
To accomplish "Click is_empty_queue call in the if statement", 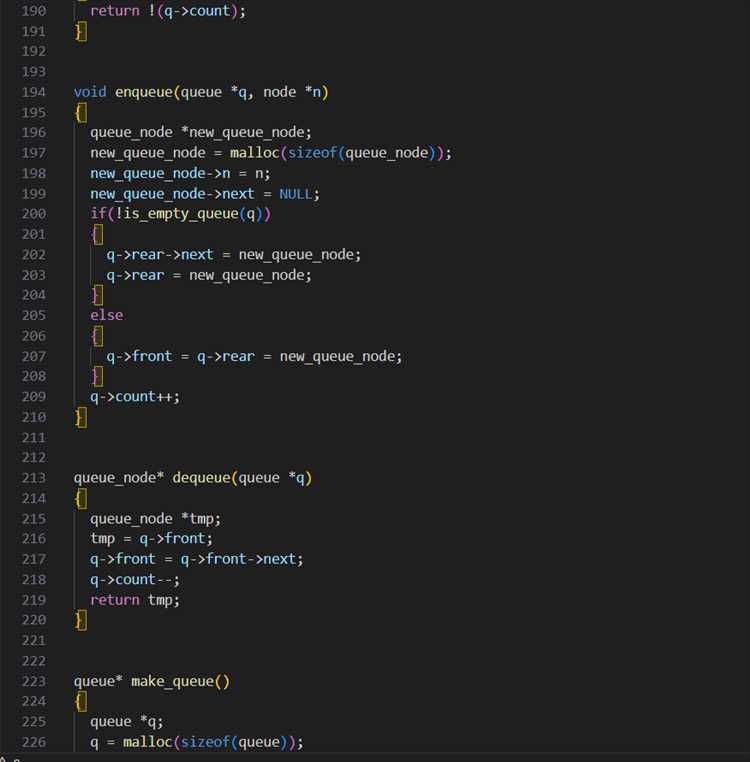I will 181,214.
